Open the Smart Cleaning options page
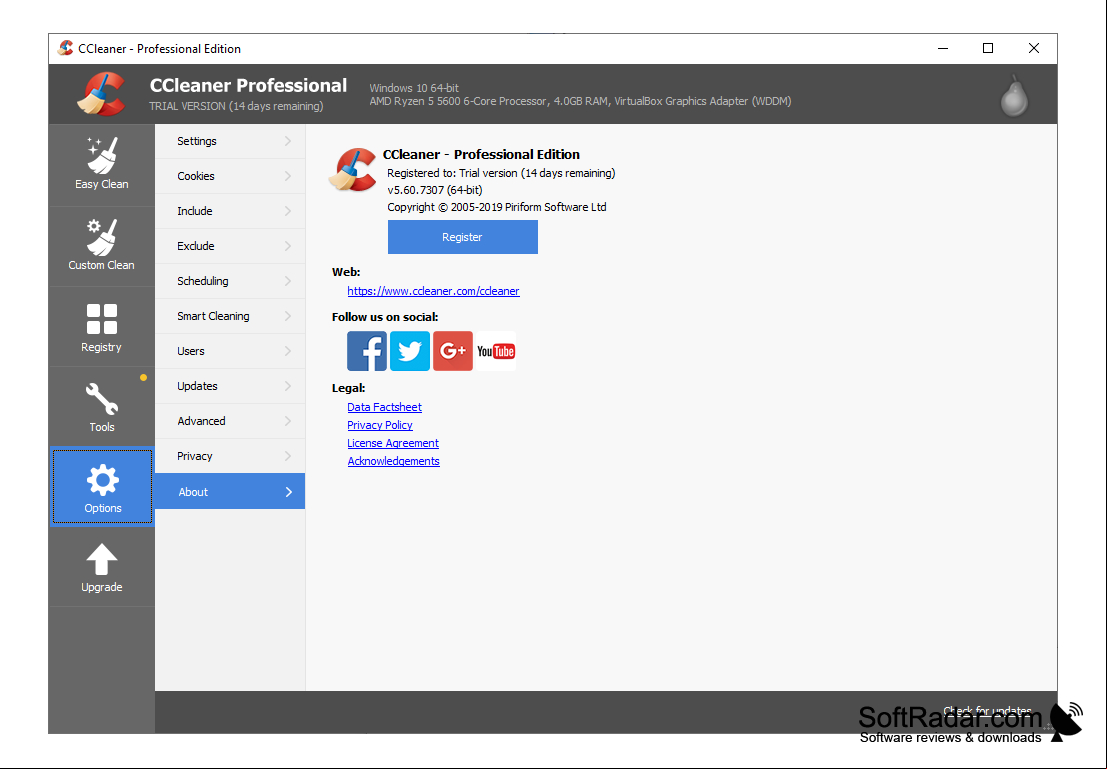1107x769 pixels. 230,316
